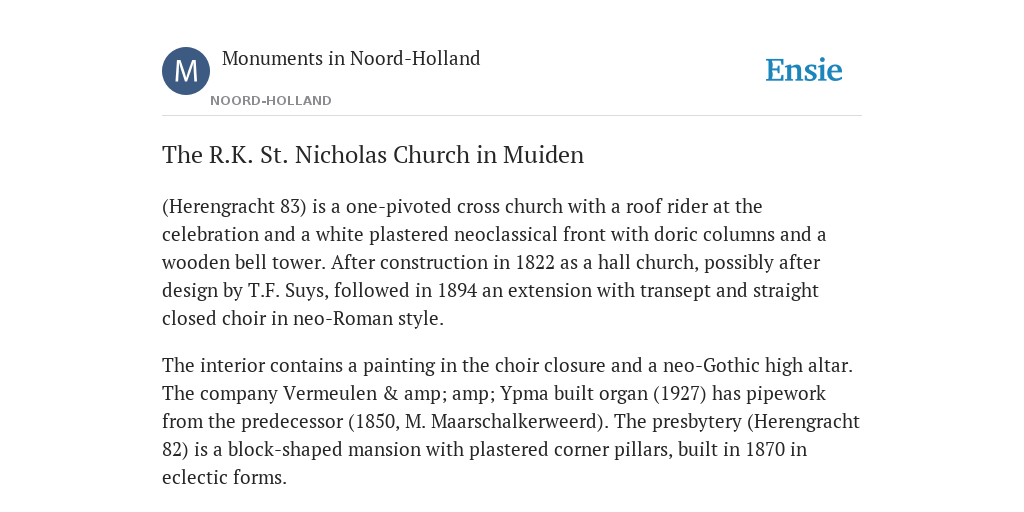Click the year 1894 in the text
Viewport: 1024px width, 512px height.
coord(457,290)
